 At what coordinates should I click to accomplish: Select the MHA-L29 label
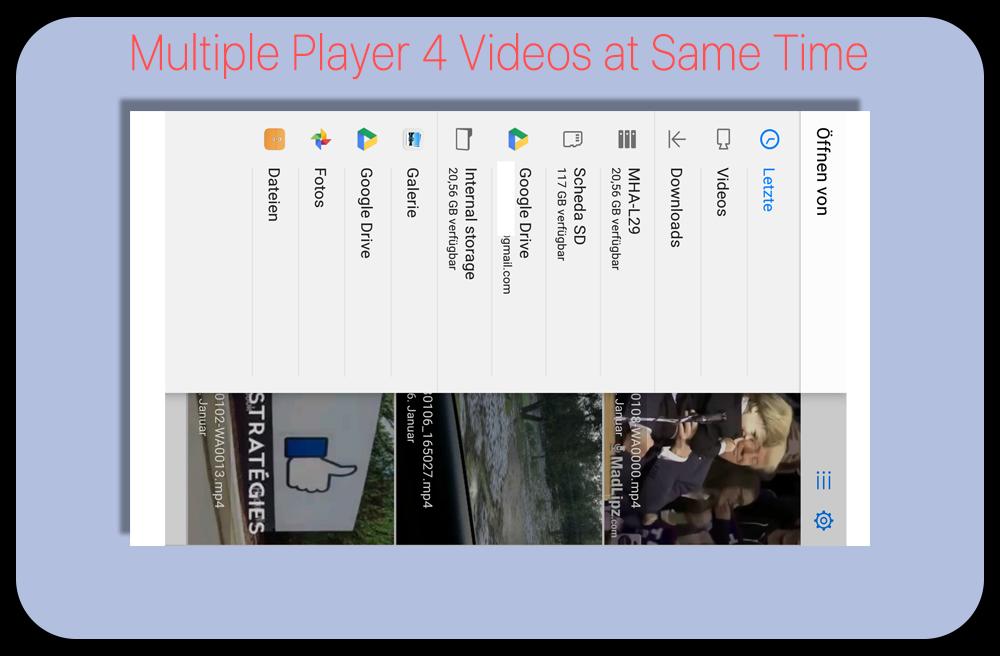[x=634, y=201]
